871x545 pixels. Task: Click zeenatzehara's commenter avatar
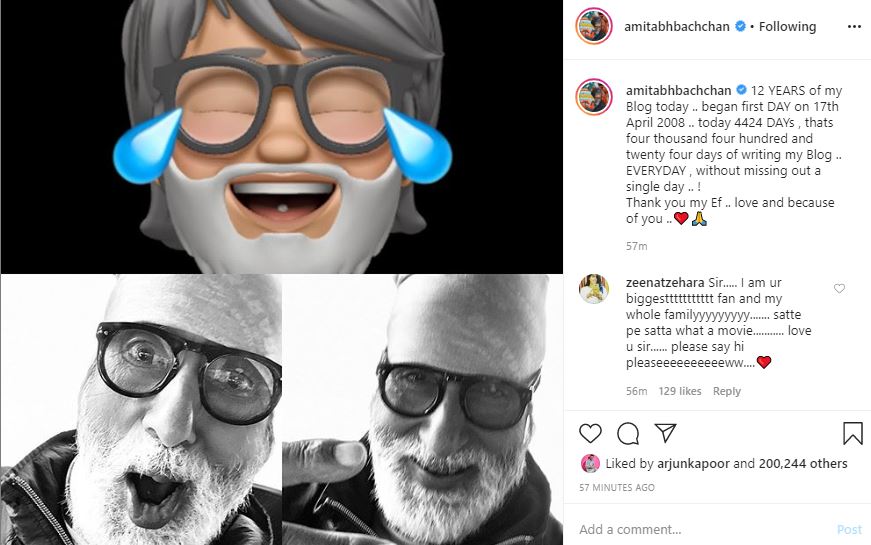(x=594, y=289)
